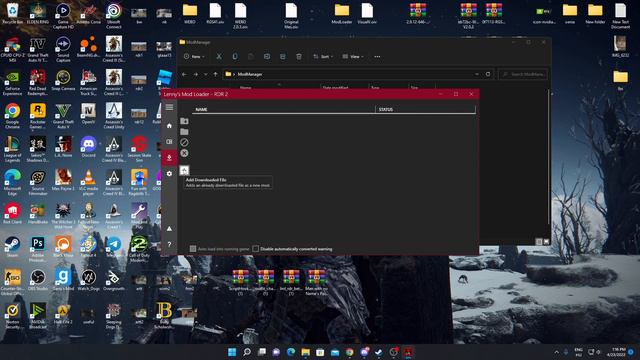Open recent locations chevron in ModManager explorer
This screenshot has height=360, width=640.
tap(206, 74)
